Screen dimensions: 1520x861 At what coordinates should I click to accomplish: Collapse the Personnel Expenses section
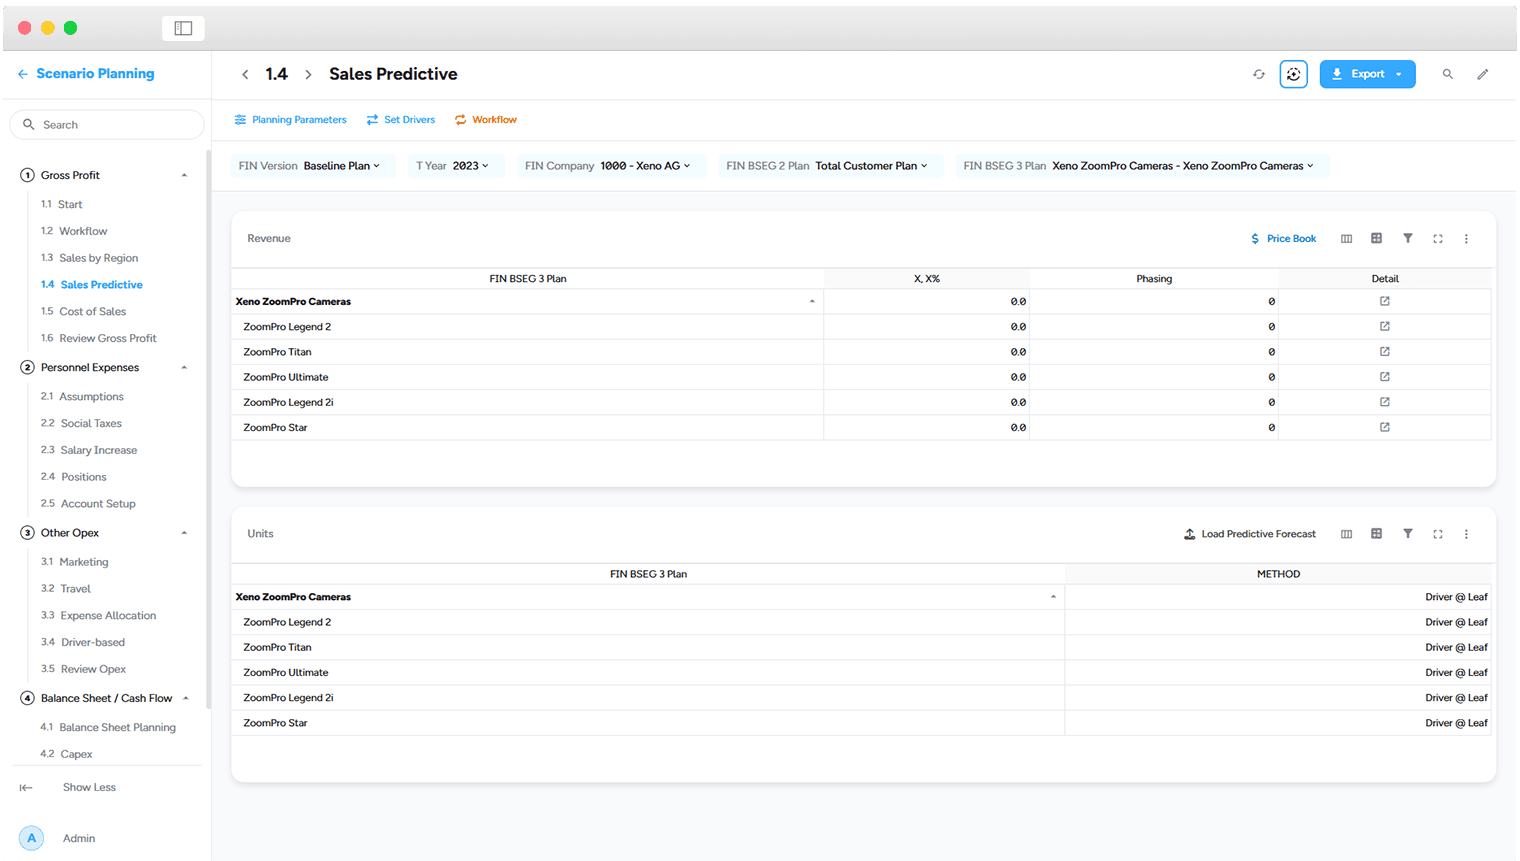click(x=184, y=368)
